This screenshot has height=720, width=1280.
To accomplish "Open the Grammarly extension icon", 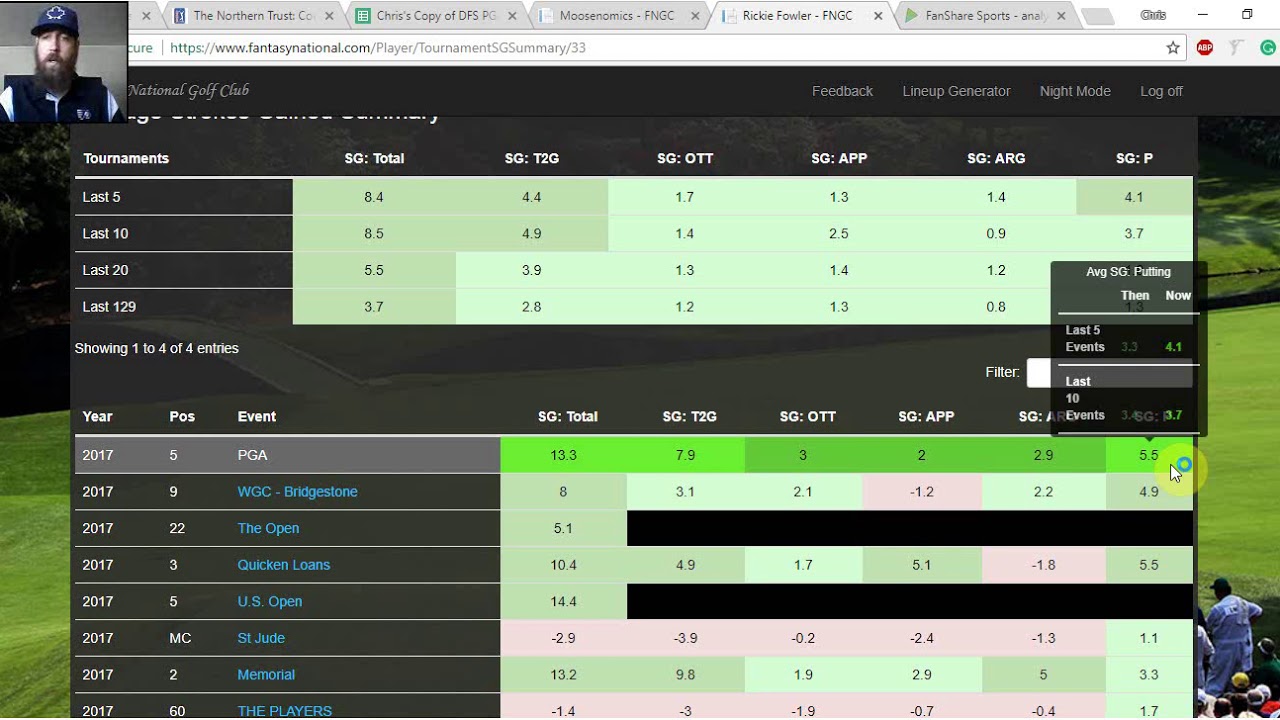I will (1267, 48).
